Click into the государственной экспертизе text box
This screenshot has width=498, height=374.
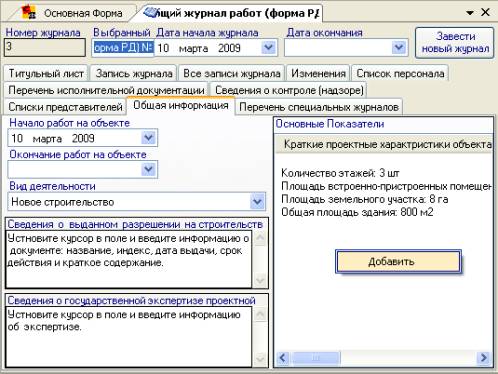point(129,337)
